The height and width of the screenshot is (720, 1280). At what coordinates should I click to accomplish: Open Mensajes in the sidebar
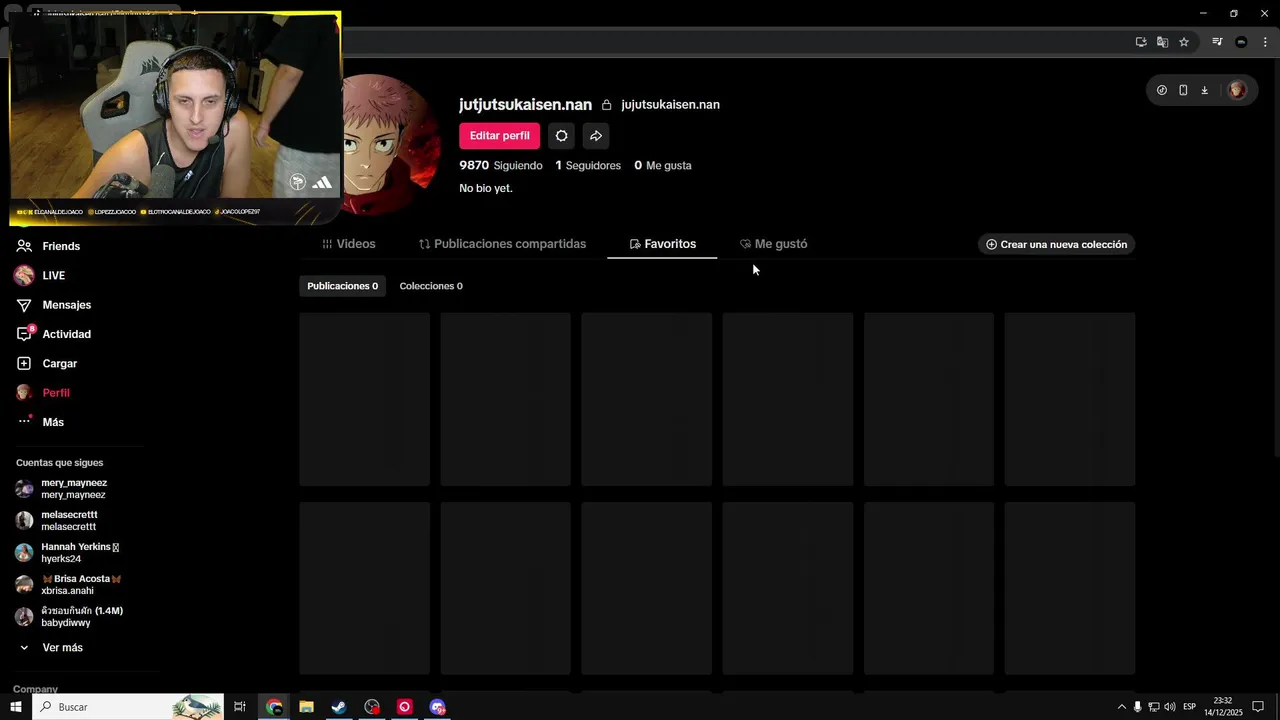(53, 305)
